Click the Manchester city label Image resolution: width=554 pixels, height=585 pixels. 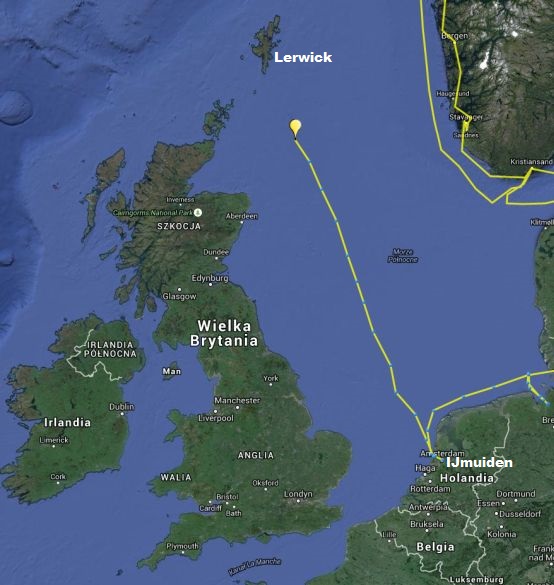(237, 400)
